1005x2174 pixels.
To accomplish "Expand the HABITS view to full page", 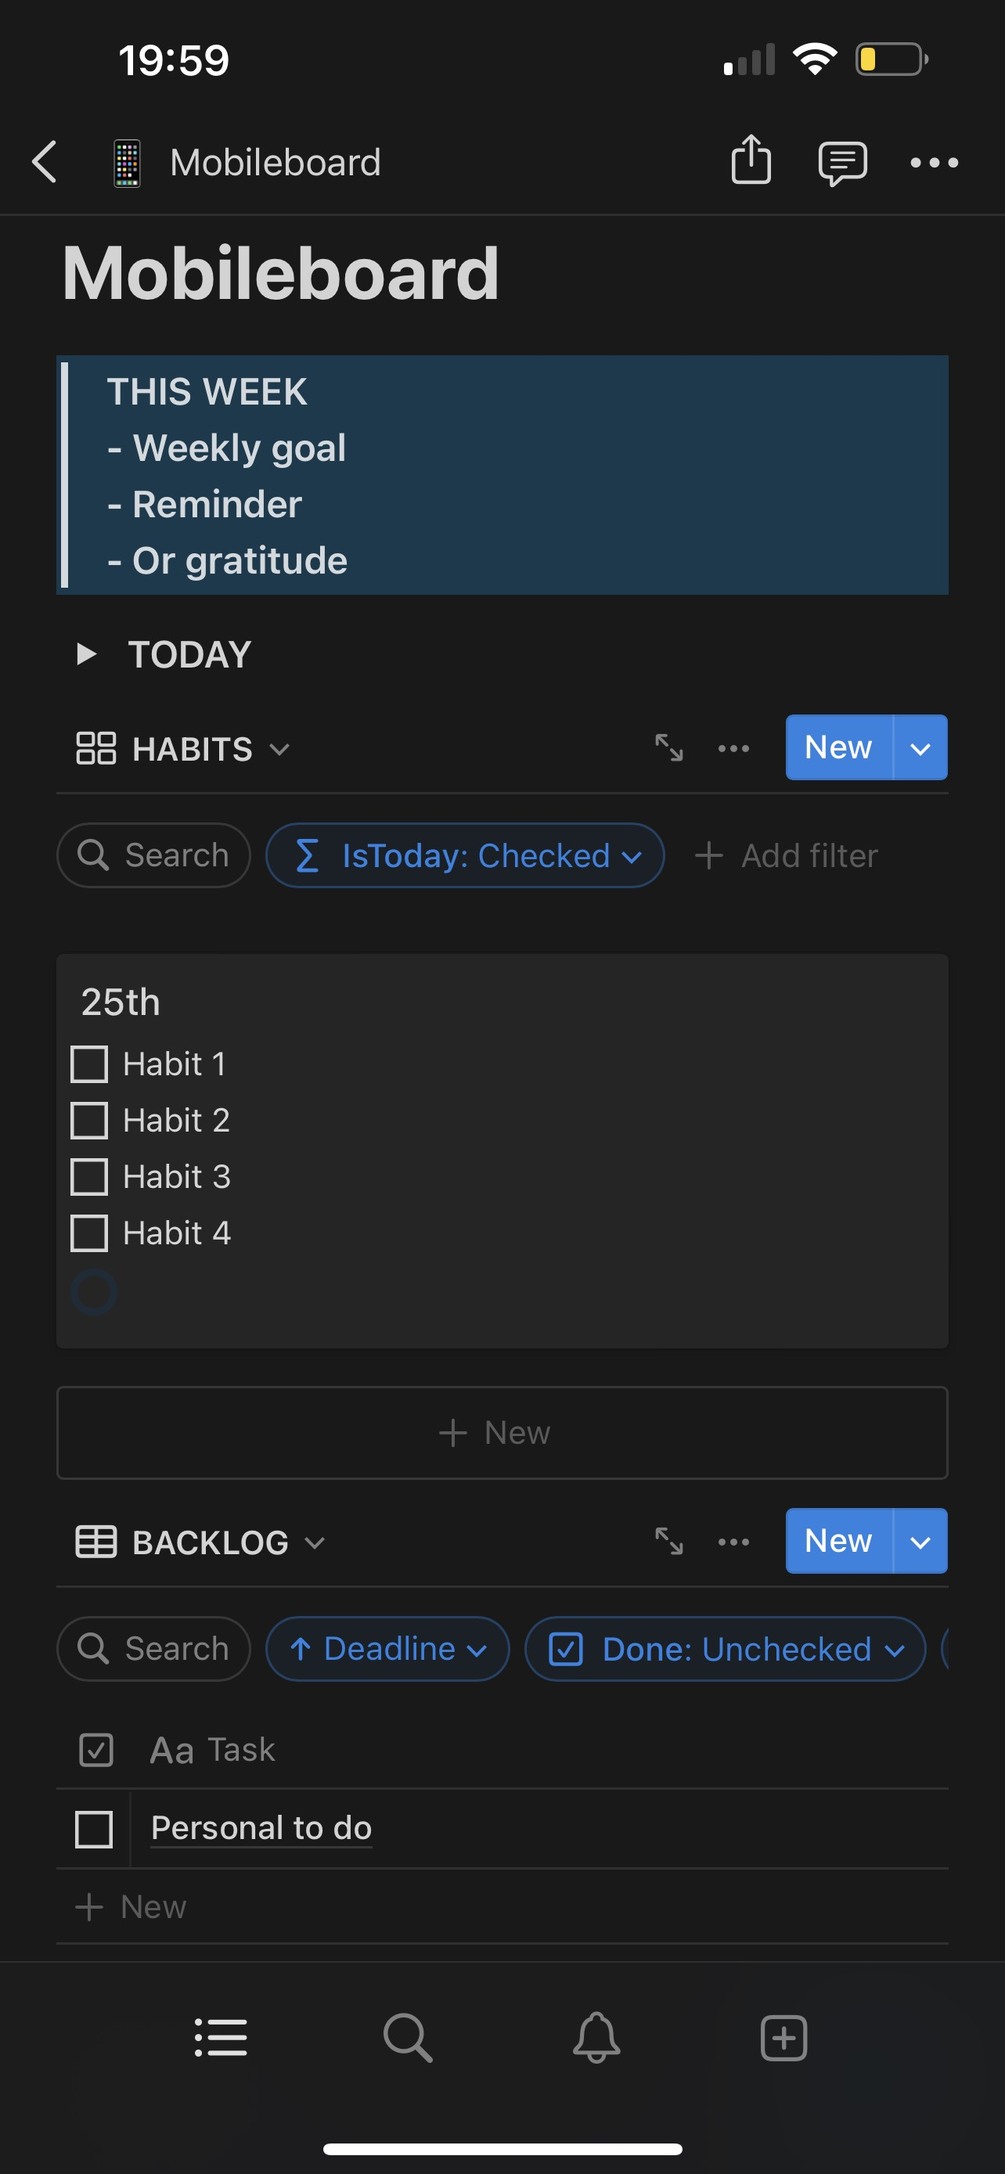I will tap(669, 748).
